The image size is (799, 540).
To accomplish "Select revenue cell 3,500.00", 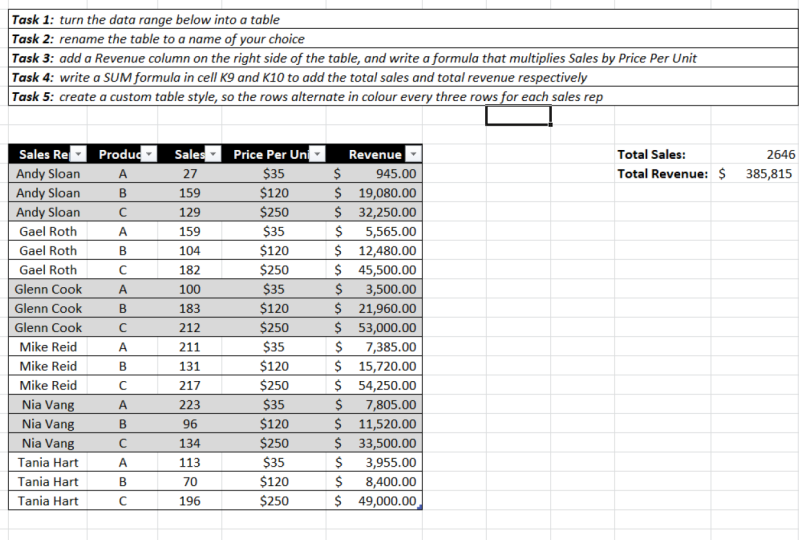I will [374, 289].
